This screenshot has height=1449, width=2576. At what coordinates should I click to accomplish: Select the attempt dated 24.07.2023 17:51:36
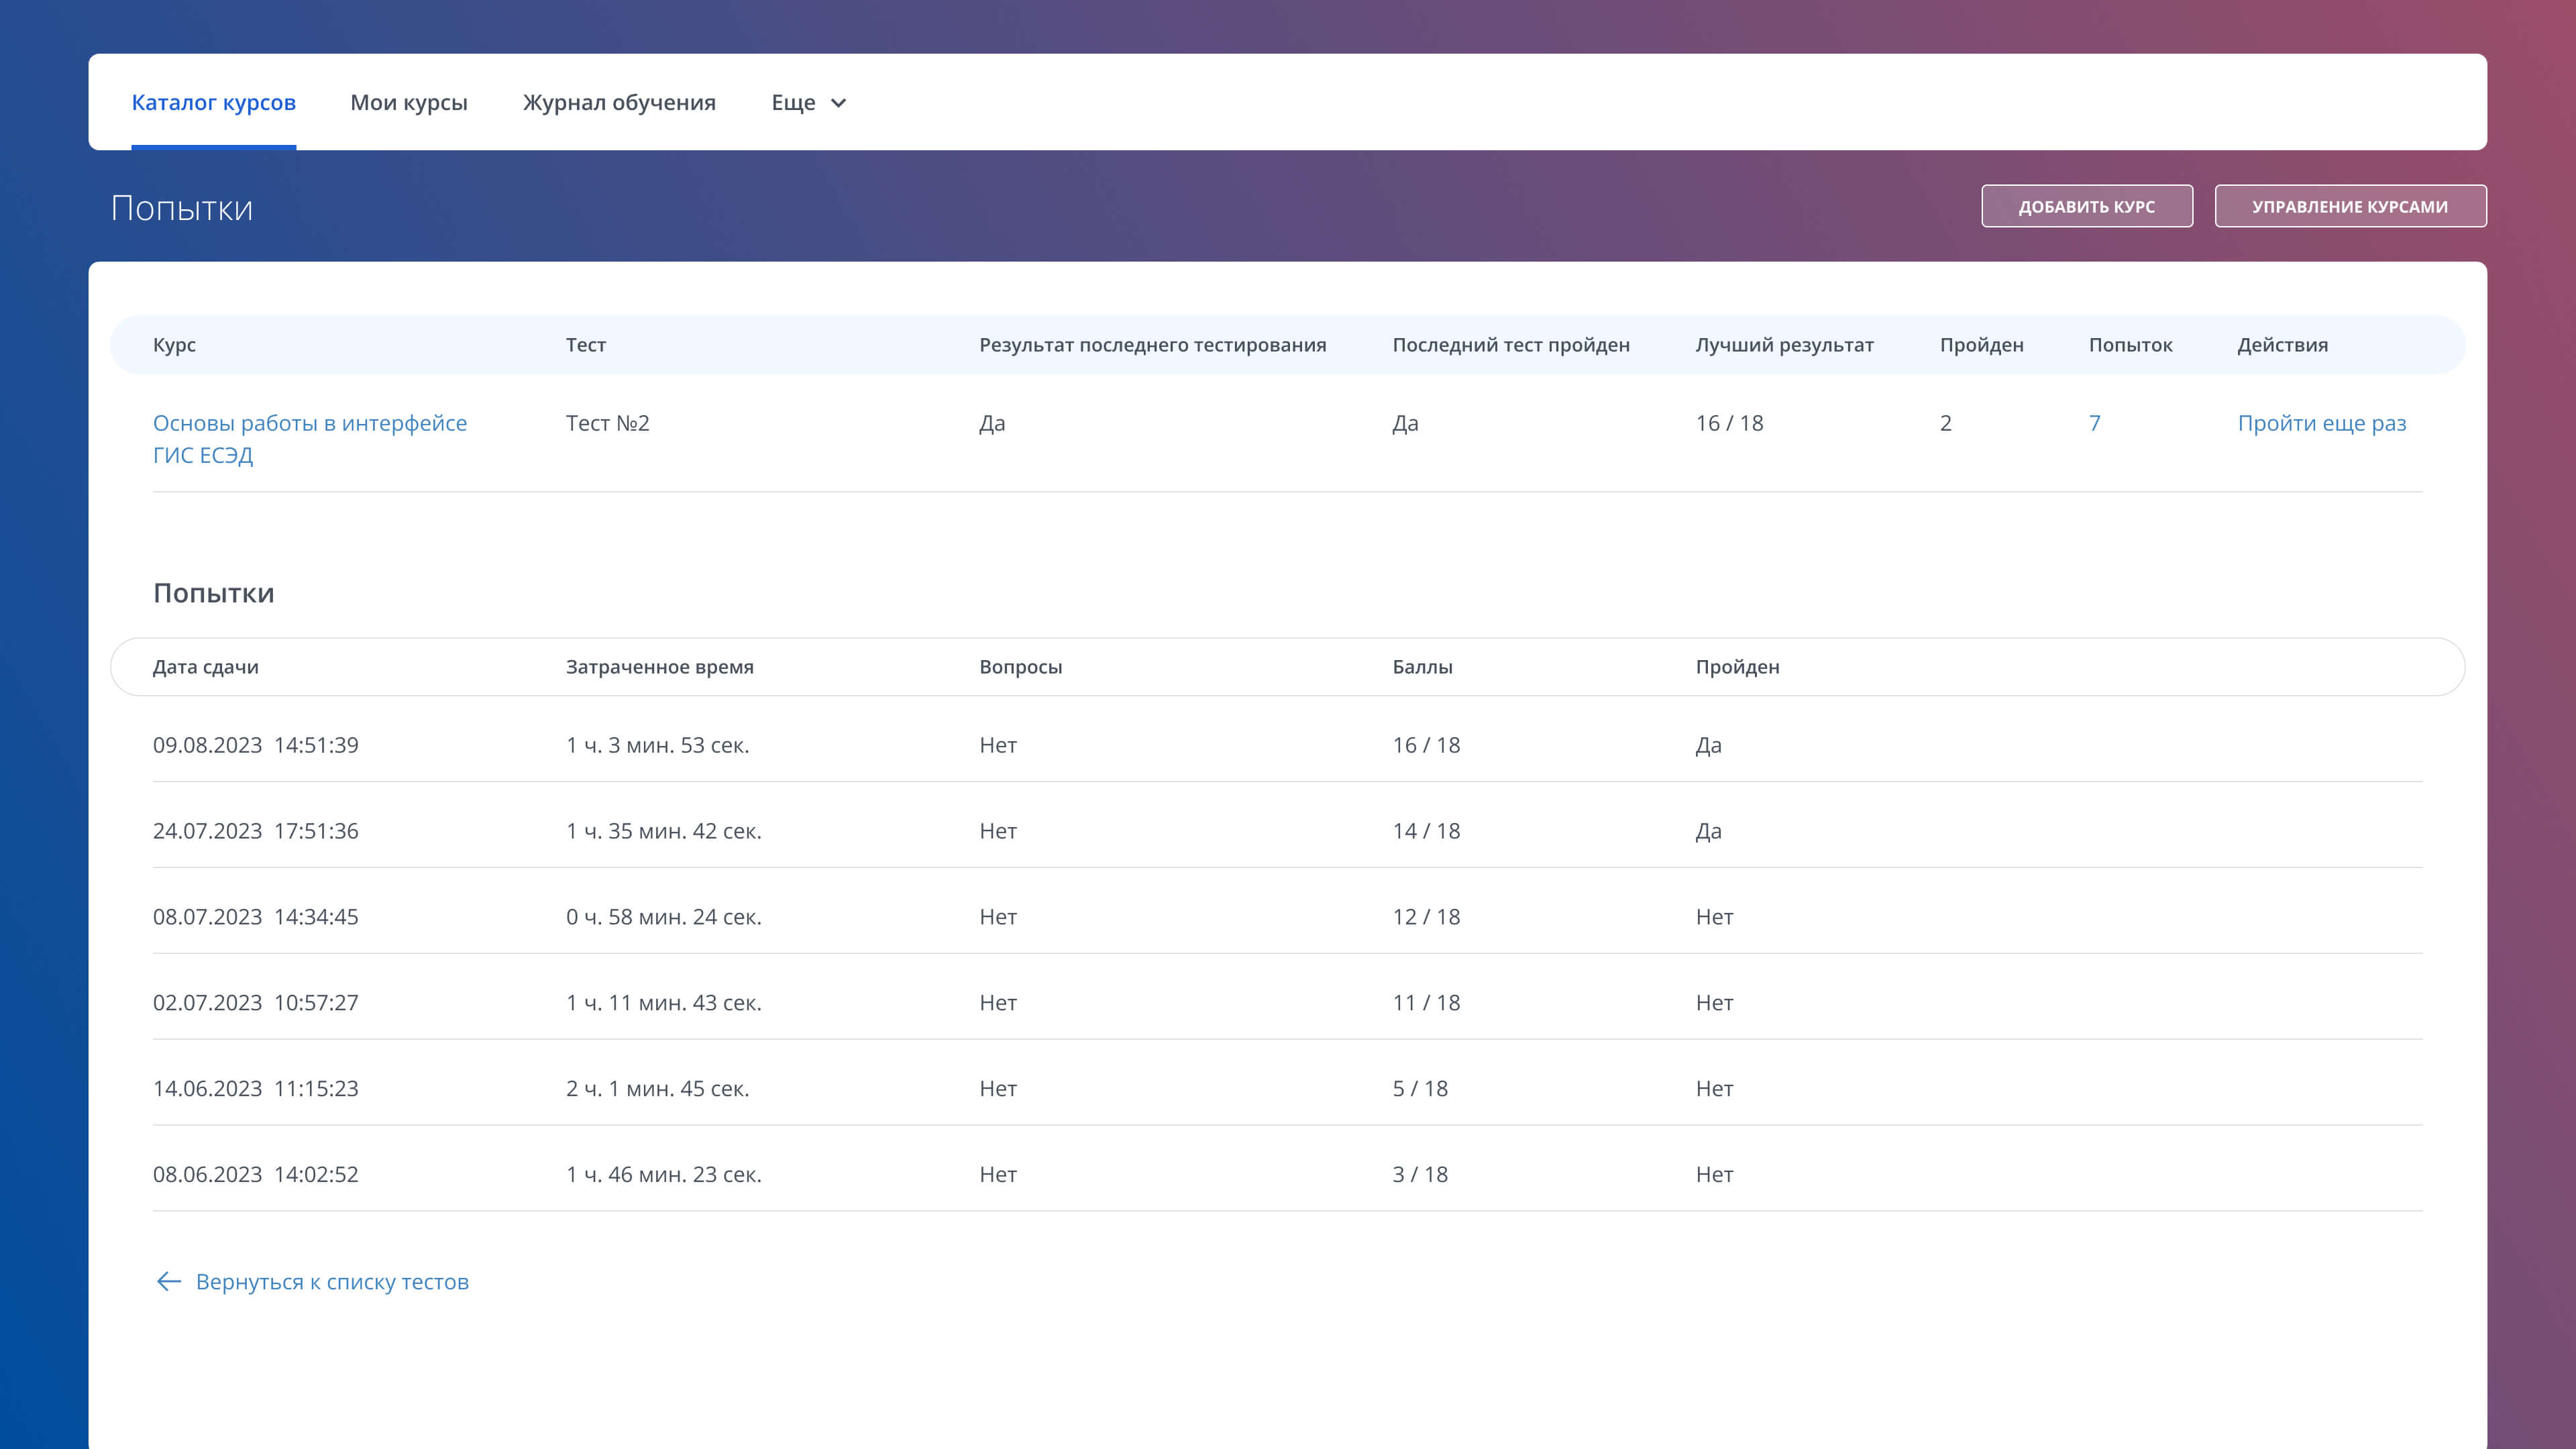pos(255,831)
